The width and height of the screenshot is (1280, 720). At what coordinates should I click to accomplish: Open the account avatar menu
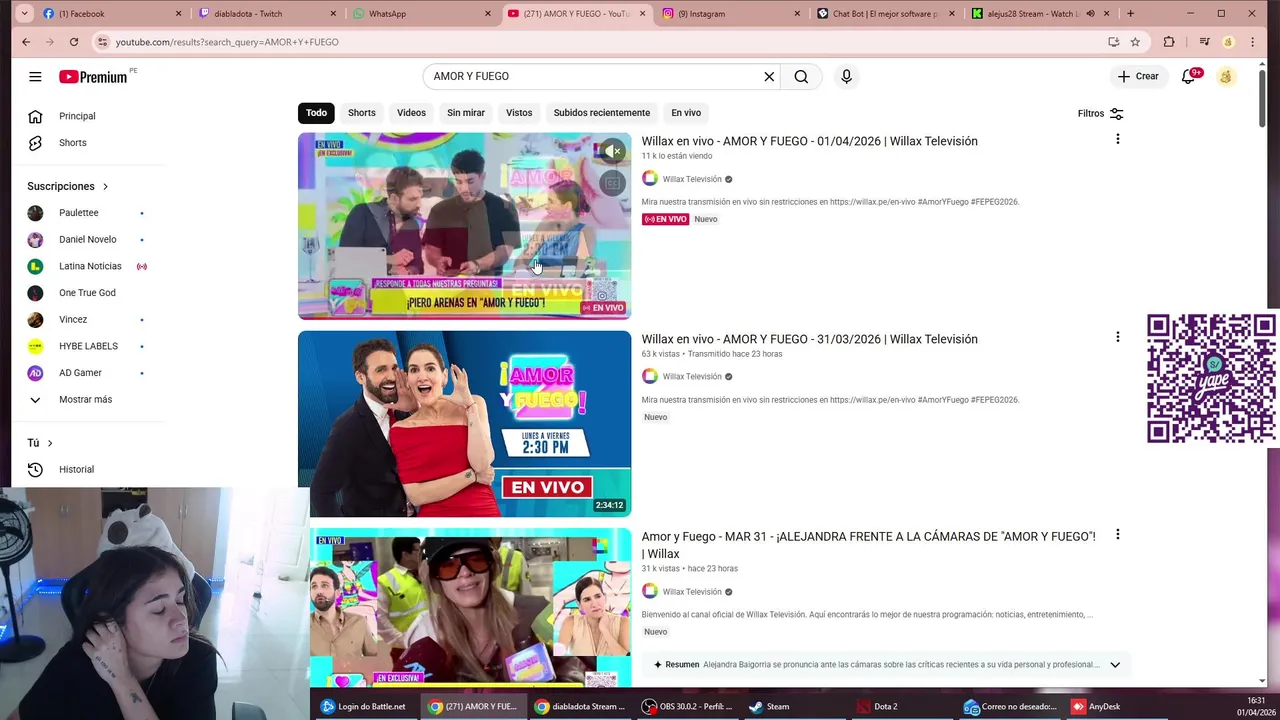pyautogui.click(x=1226, y=77)
